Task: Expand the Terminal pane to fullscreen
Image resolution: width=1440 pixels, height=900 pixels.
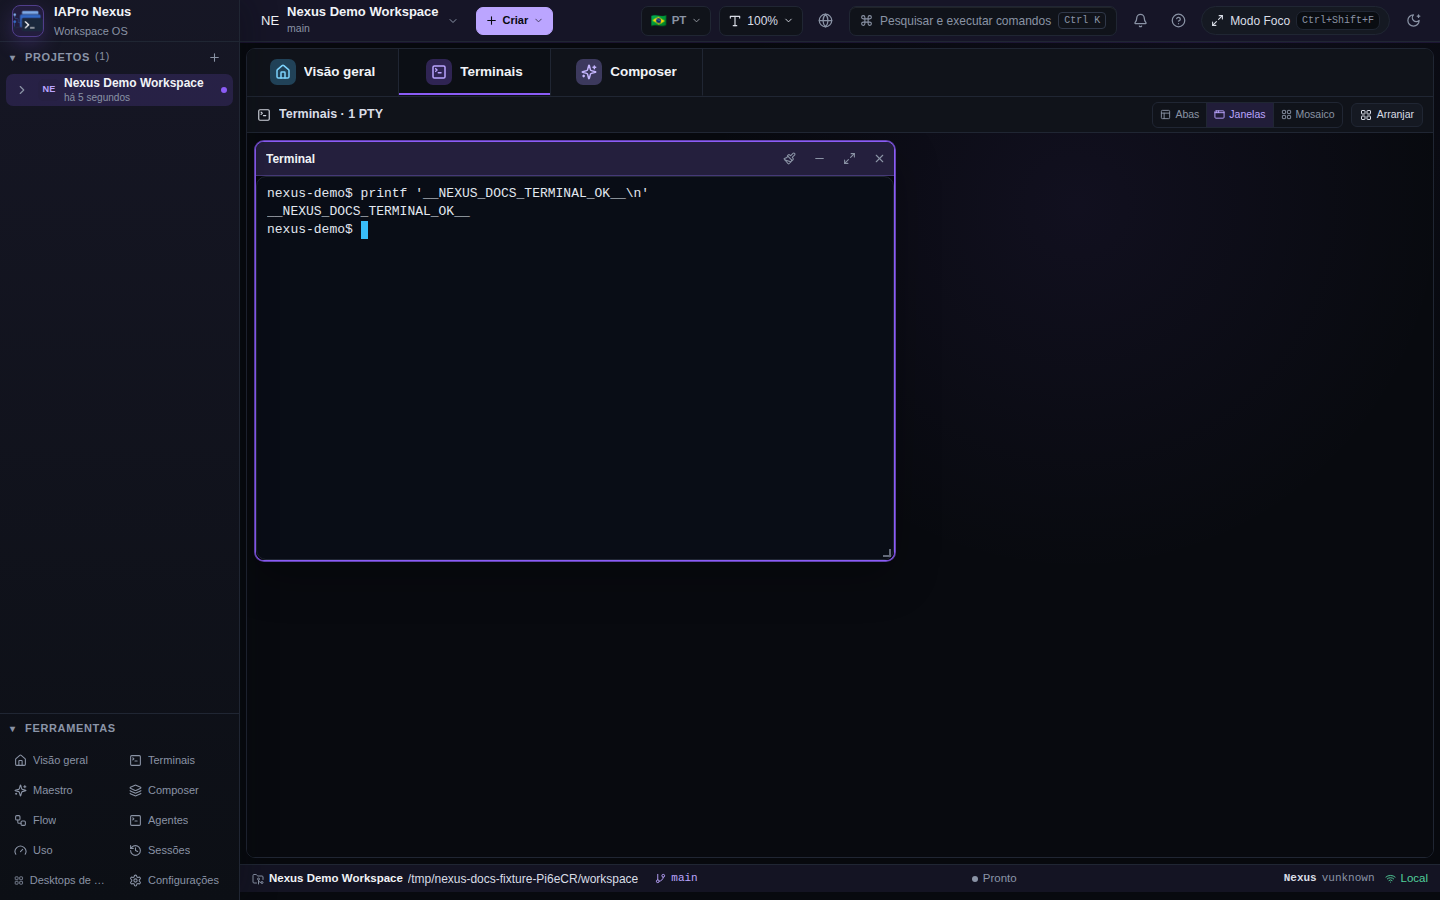Action: (x=849, y=158)
